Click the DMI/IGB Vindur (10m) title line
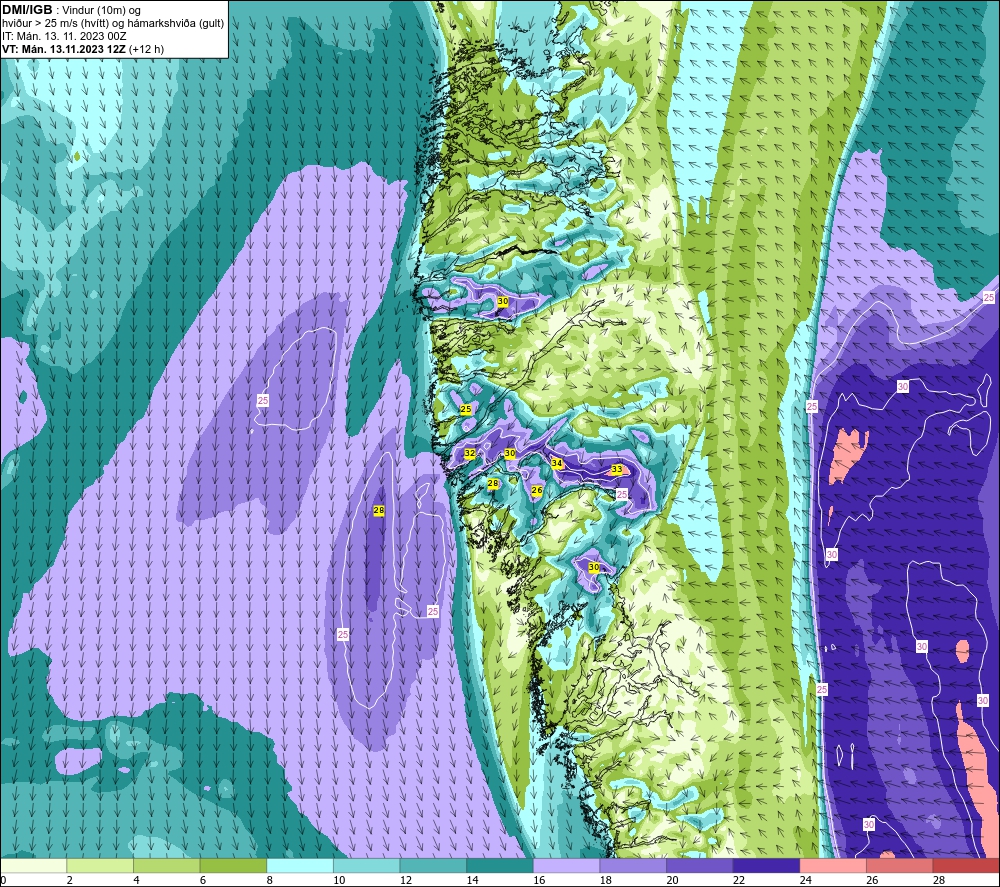1000x887 pixels. tap(72, 10)
